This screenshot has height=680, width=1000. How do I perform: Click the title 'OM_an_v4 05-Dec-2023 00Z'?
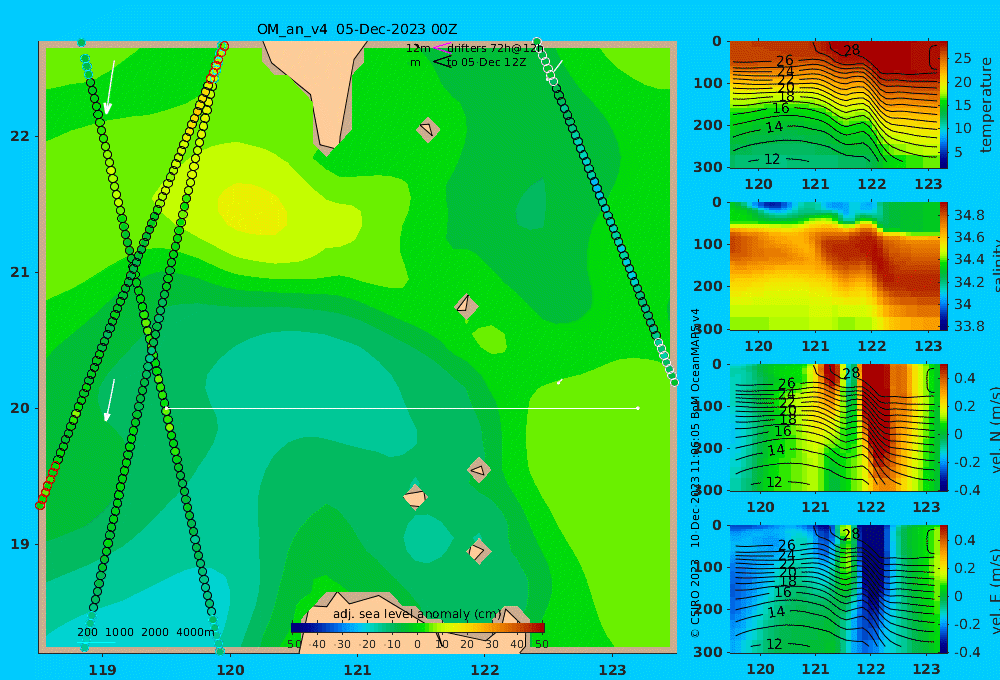(357, 29)
